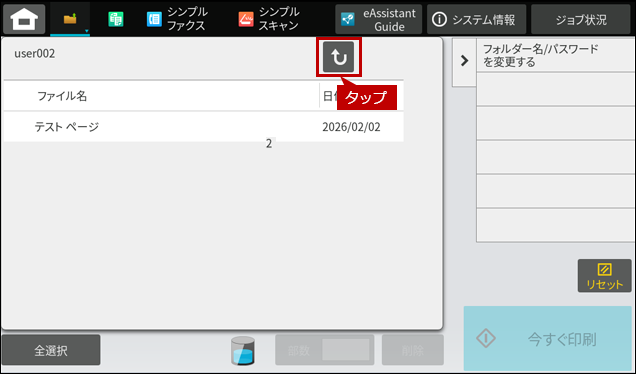Open システム情報 screen
Viewport: 636px width, 374px height.
(476, 19)
